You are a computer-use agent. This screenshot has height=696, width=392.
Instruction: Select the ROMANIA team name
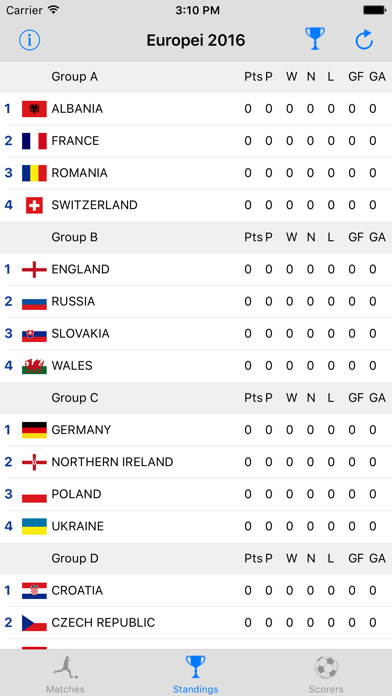tap(79, 173)
